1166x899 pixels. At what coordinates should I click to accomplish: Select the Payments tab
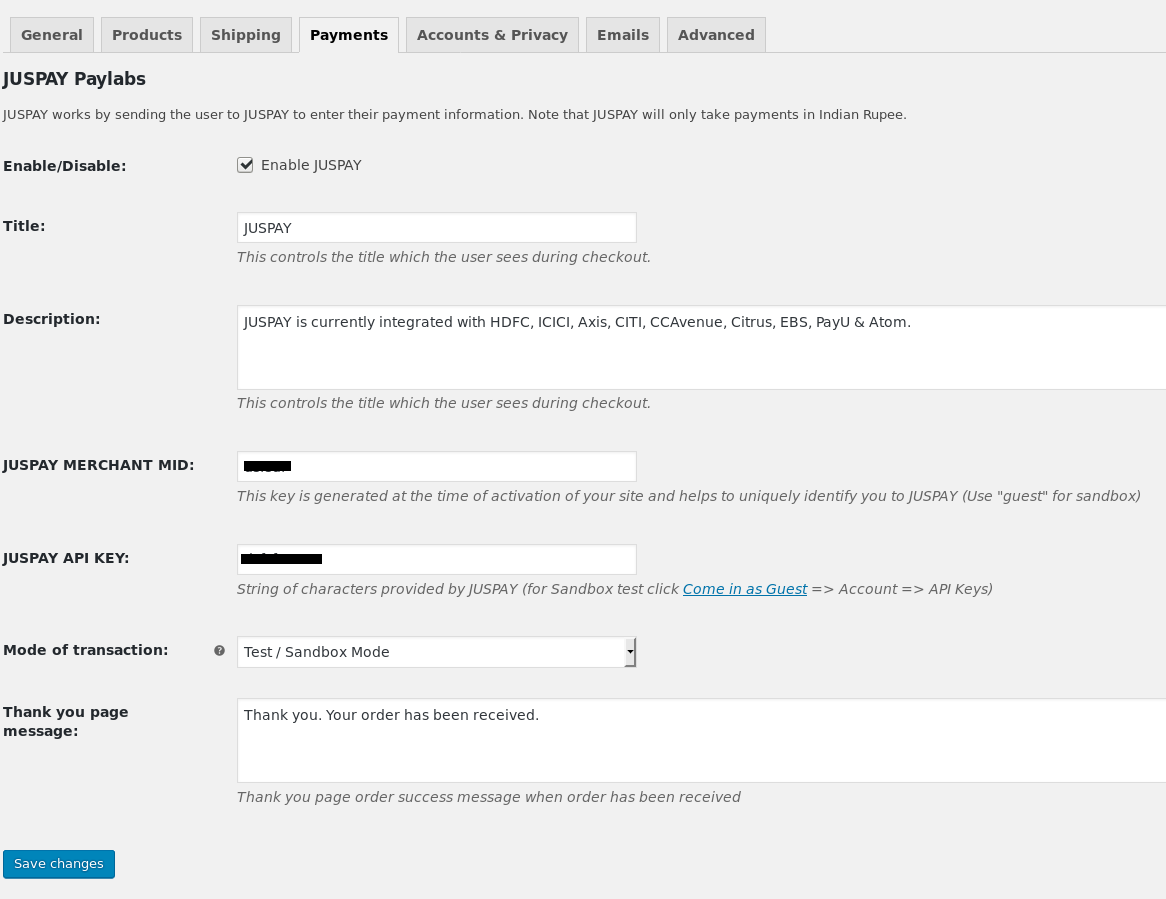(349, 35)
